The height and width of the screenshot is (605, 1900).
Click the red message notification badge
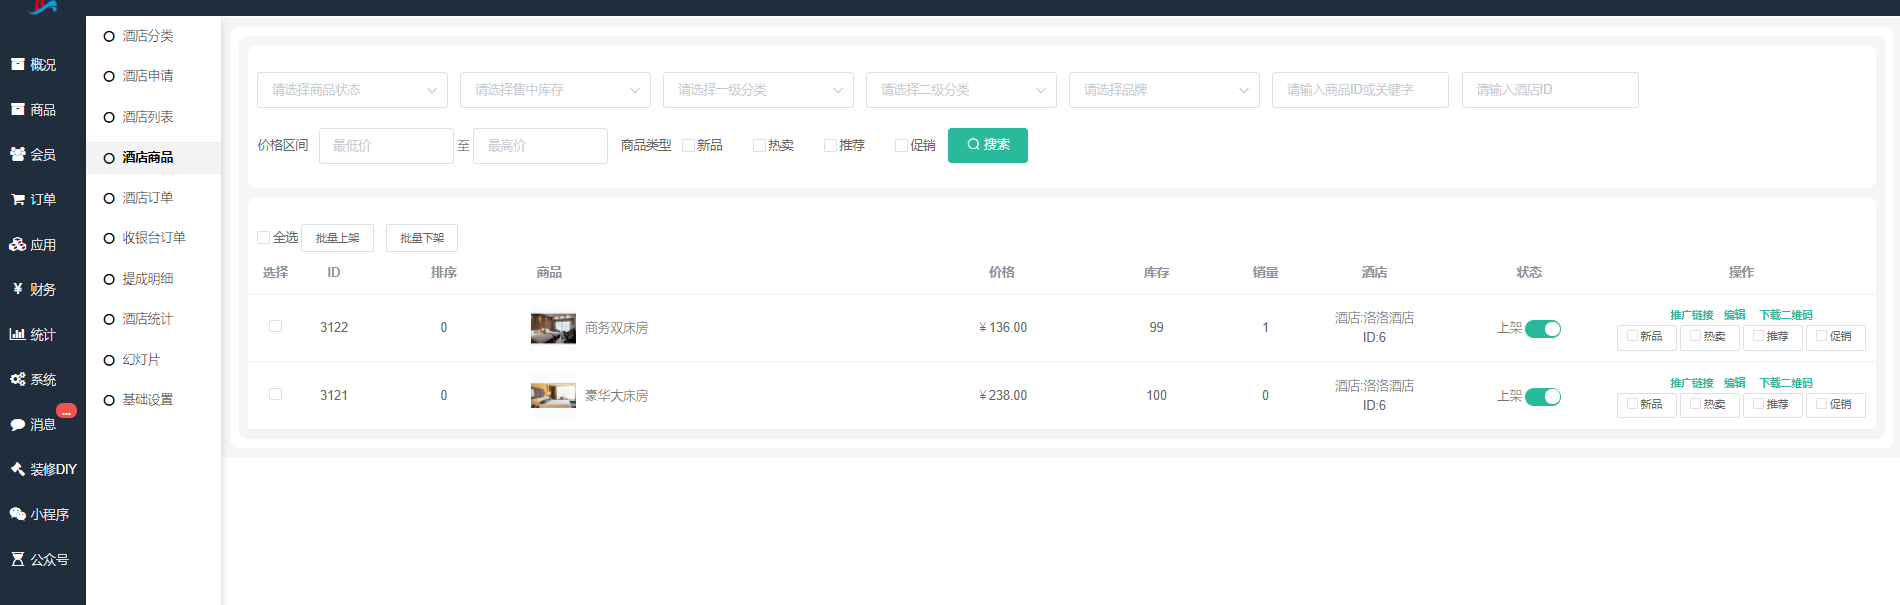[x=66, y=410]
